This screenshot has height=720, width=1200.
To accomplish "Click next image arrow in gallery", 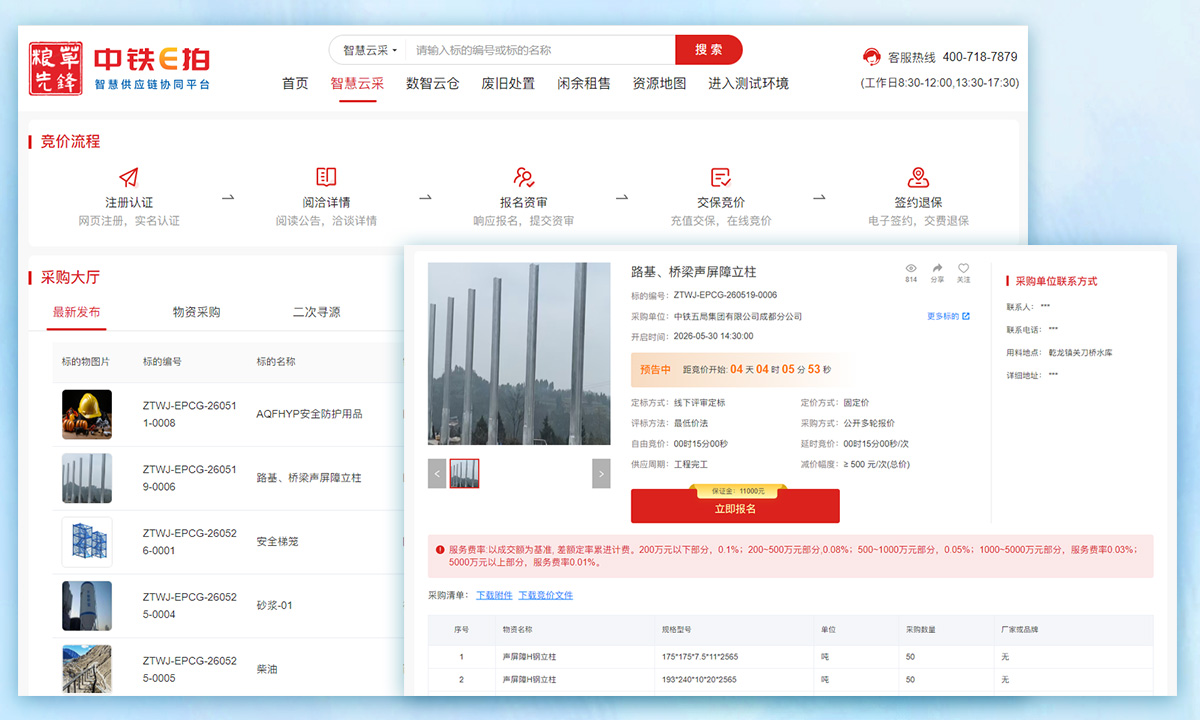I will click(x=601, y=473).
